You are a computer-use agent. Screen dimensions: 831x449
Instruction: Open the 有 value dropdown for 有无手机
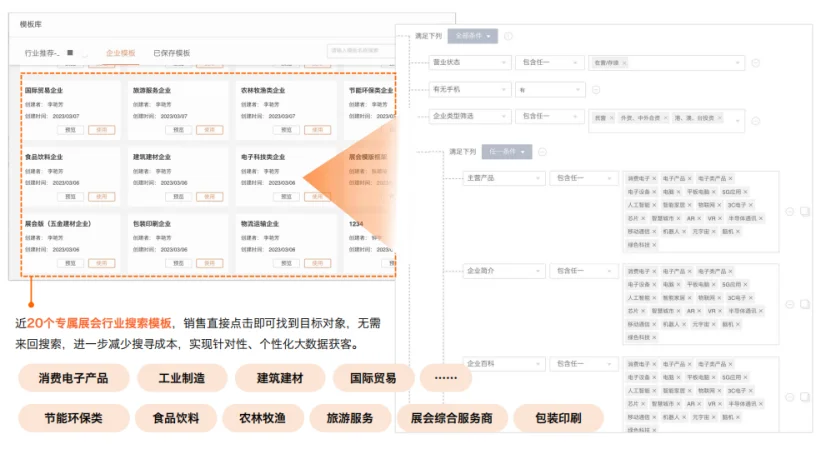click(x=550, y=90)
